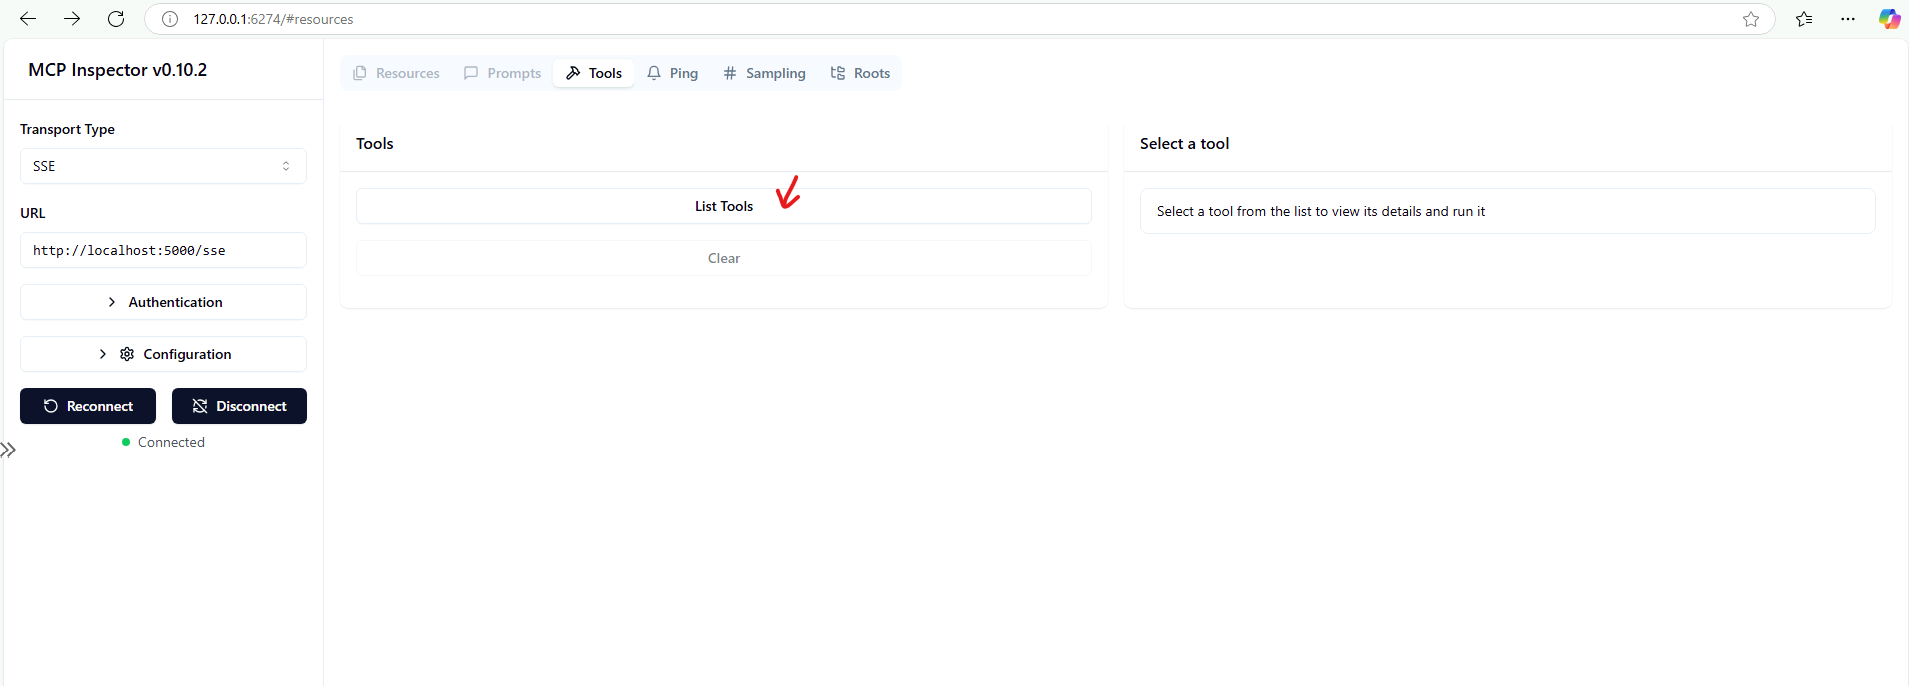The width and height of the screenshot is (1909, 686).
Task: Click the double-chevron sidebar expand icon
Action: click(8, 450)
